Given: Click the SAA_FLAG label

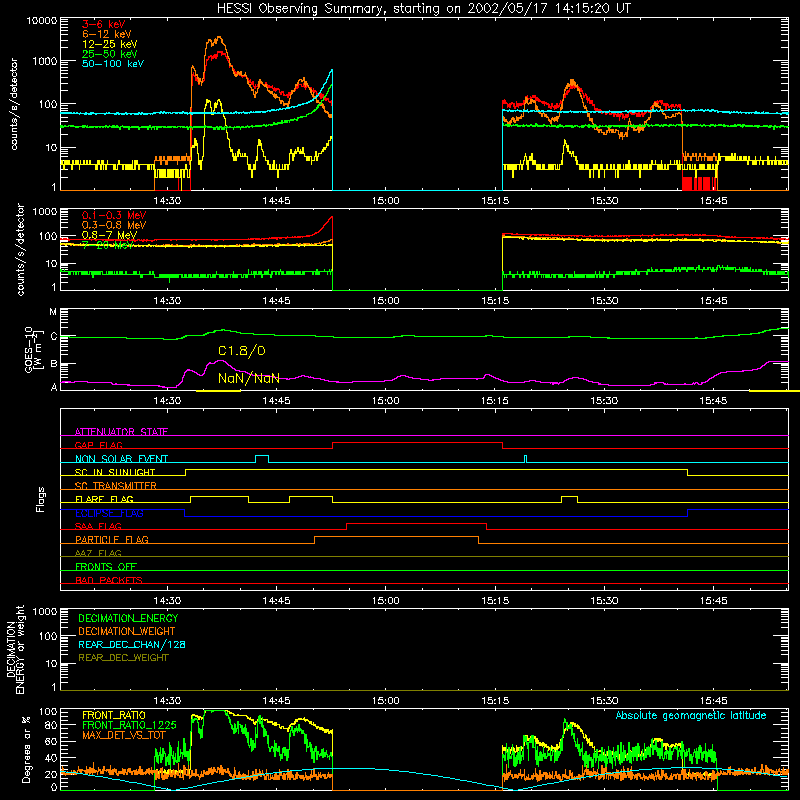Looking at the screenshot, I should [x=98, y=526].
